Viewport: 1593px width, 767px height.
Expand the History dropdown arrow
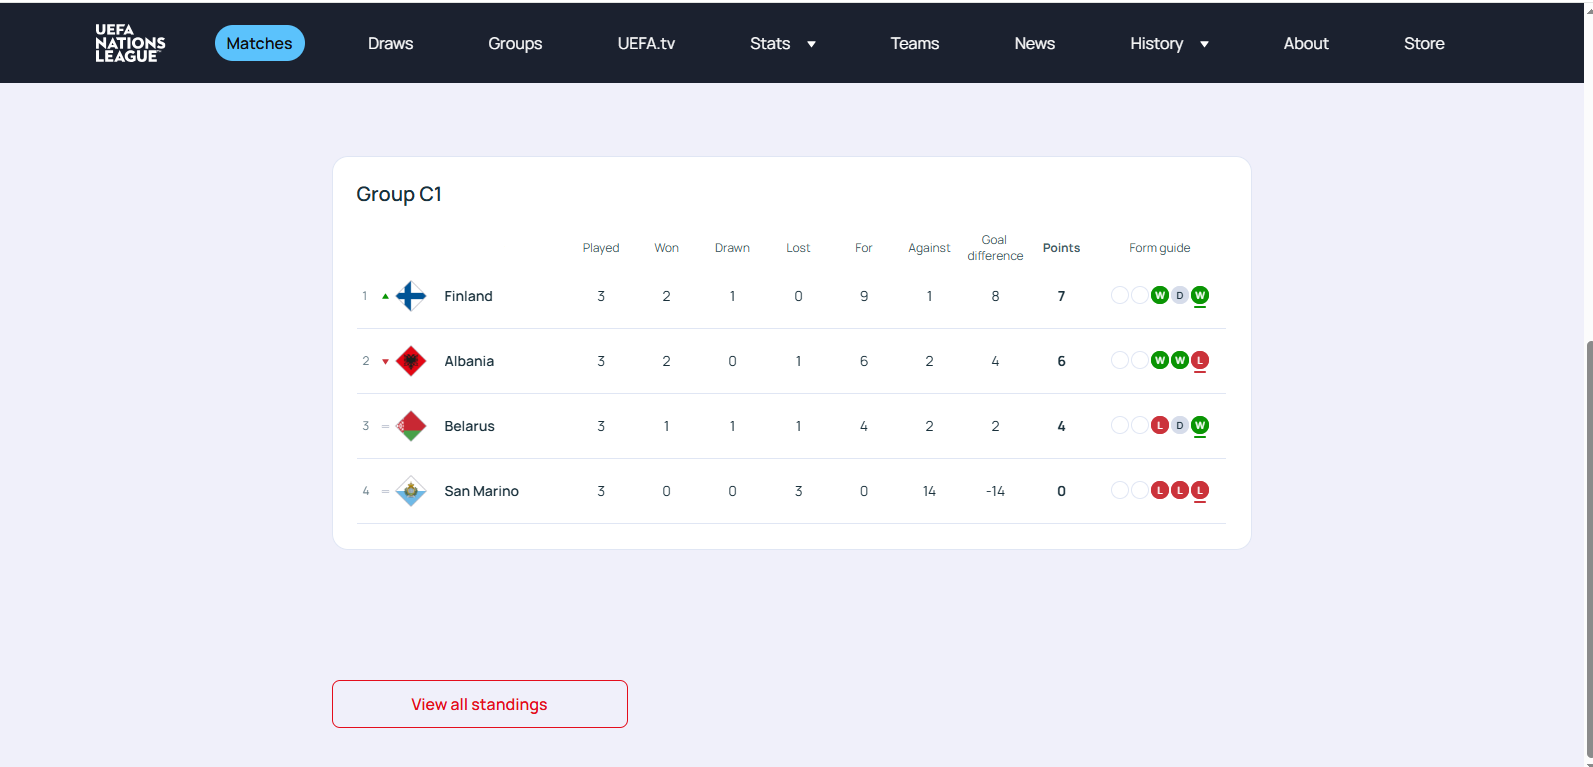pyautogui.click(x=1204, y=44)
